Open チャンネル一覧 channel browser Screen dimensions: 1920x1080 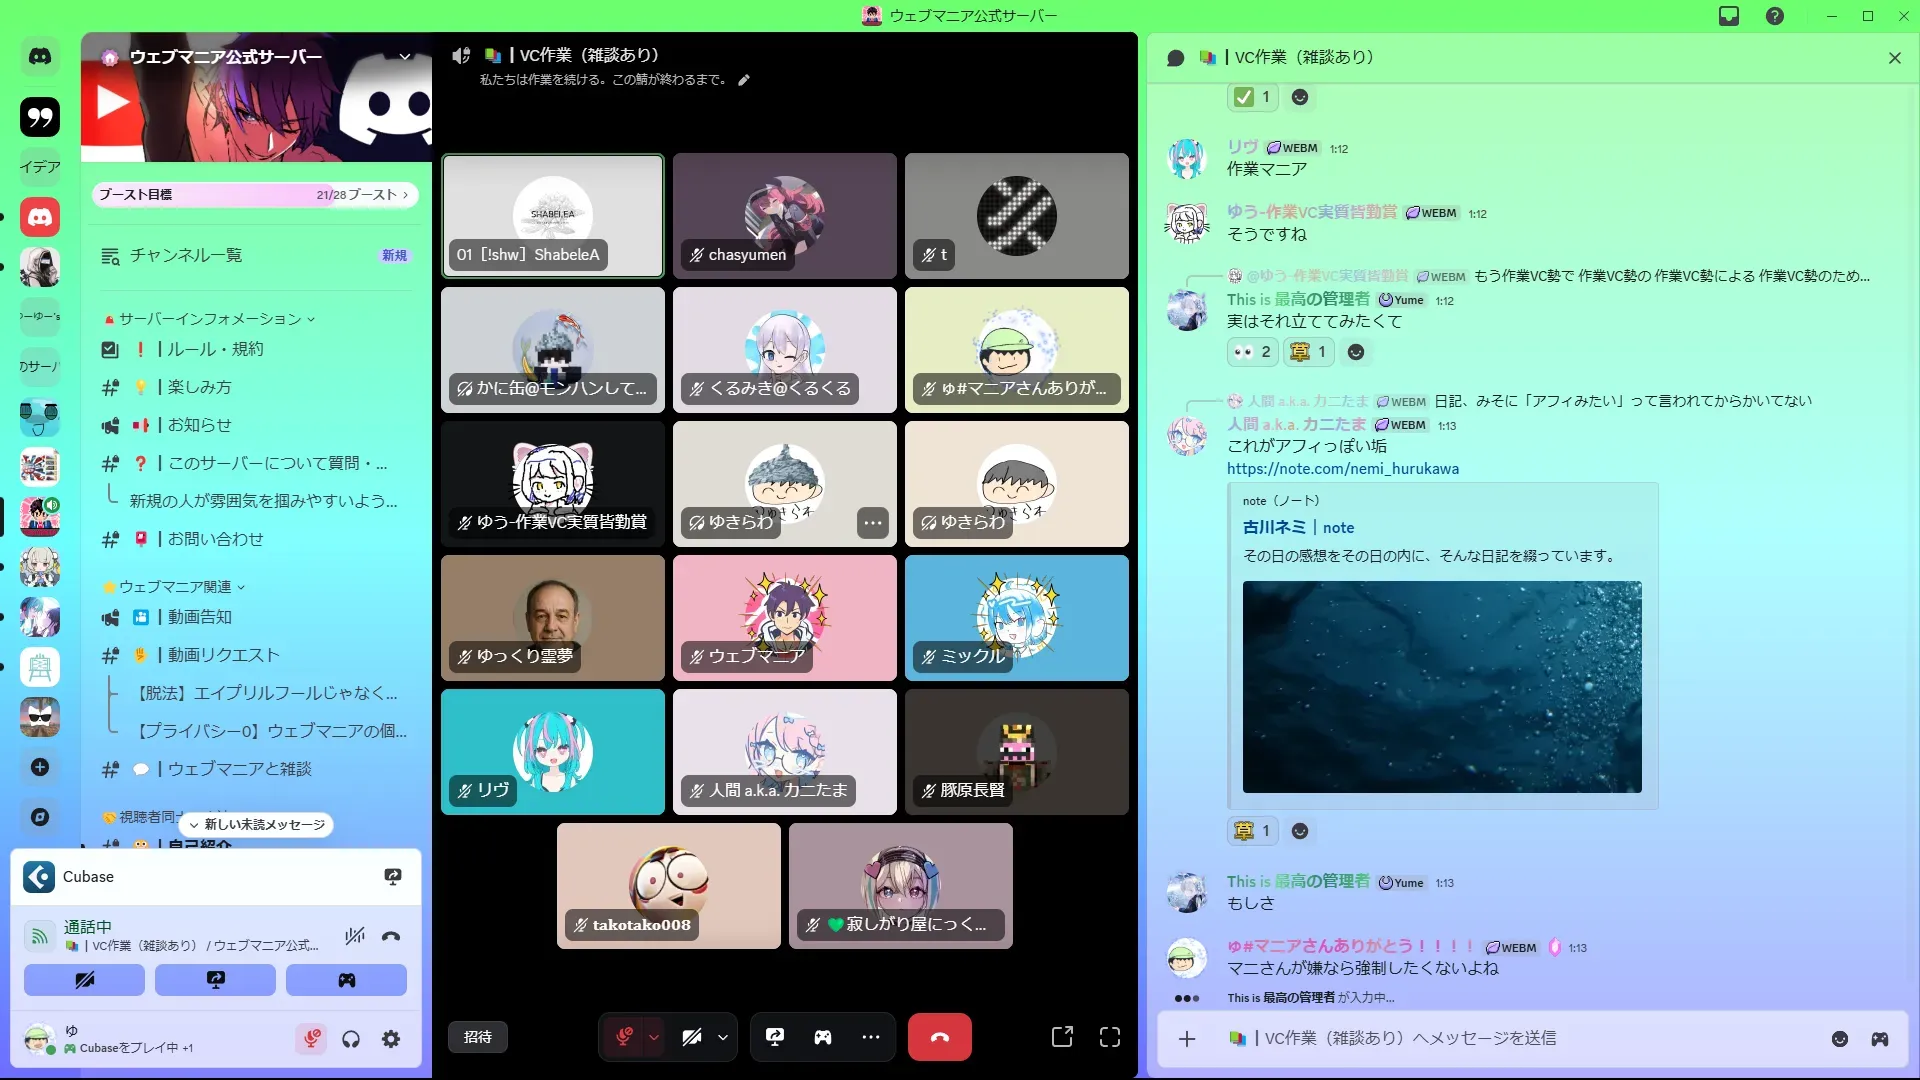tap(186, 256)
